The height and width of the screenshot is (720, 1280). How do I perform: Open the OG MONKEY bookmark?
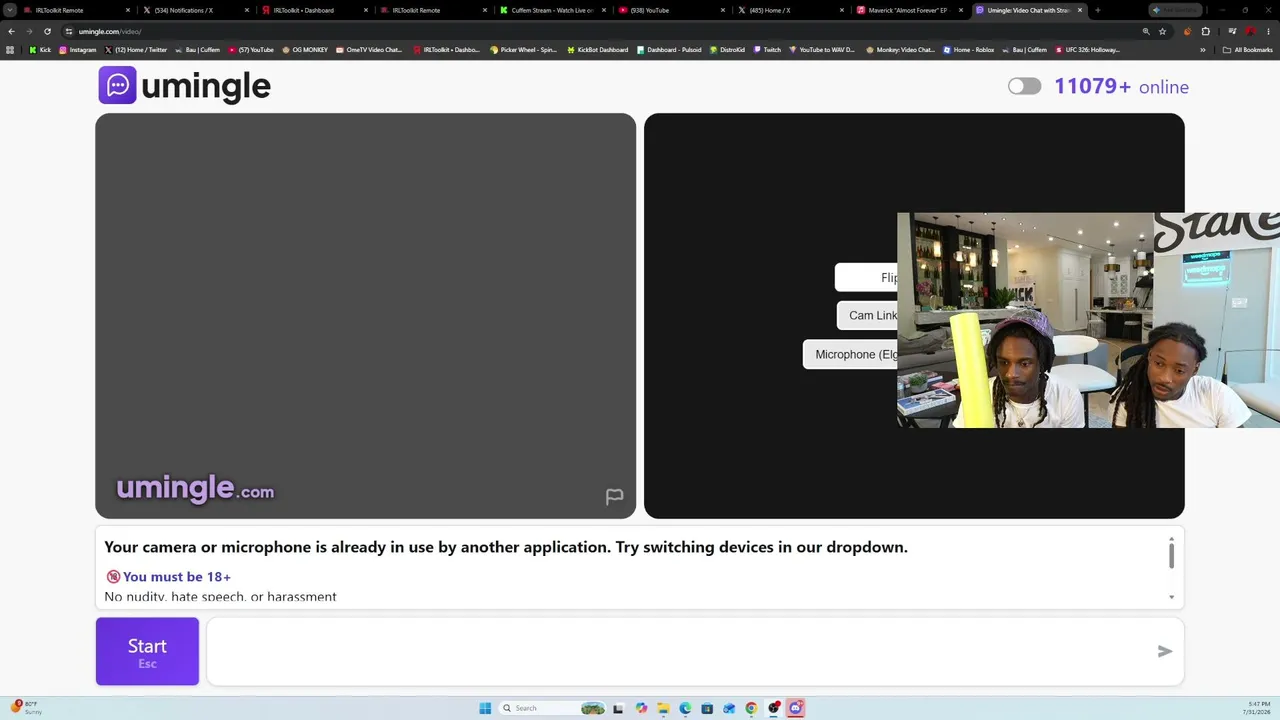coord(305,50)
